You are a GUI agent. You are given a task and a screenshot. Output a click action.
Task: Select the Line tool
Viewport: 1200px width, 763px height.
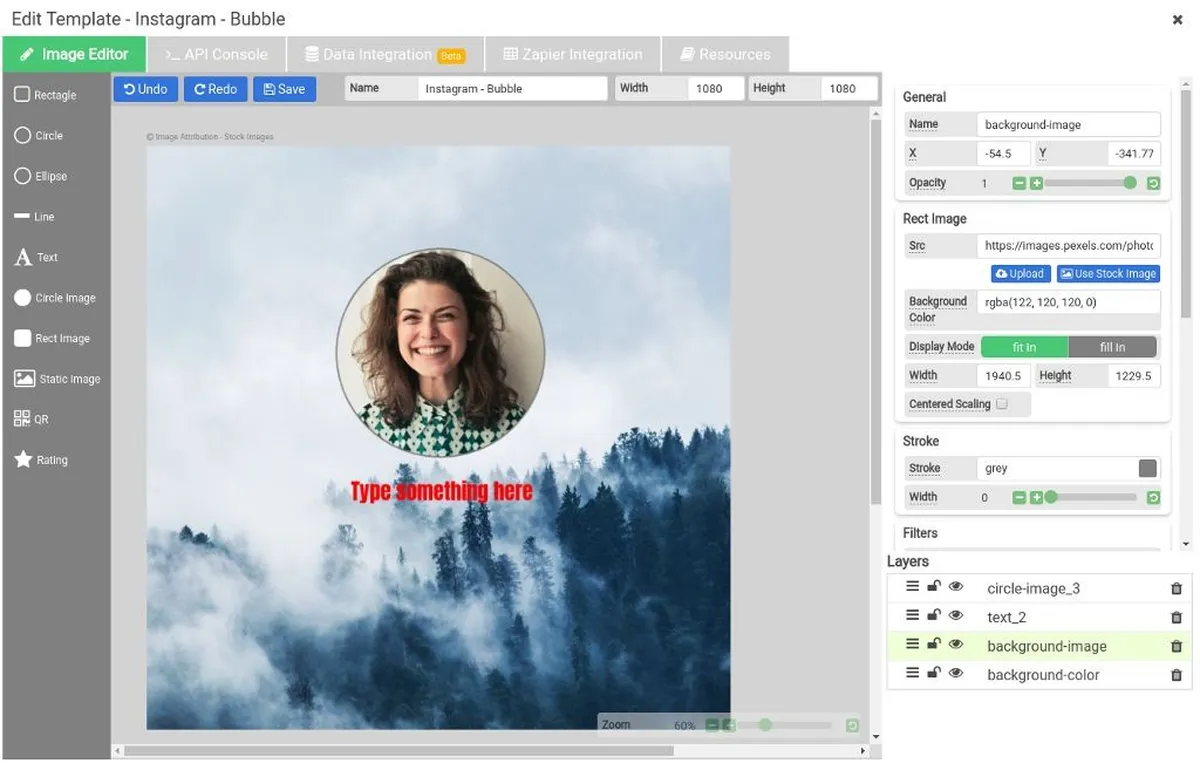[x=35, y=217]
